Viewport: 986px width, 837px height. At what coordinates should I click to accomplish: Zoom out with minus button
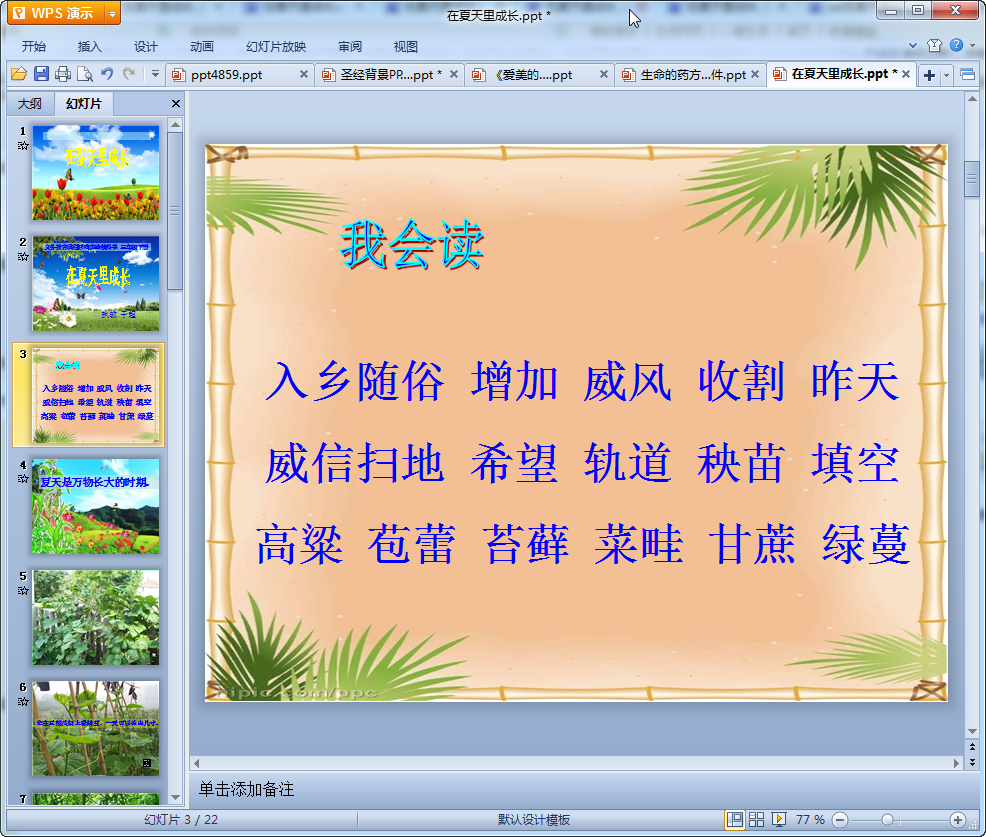coord(839,820)
